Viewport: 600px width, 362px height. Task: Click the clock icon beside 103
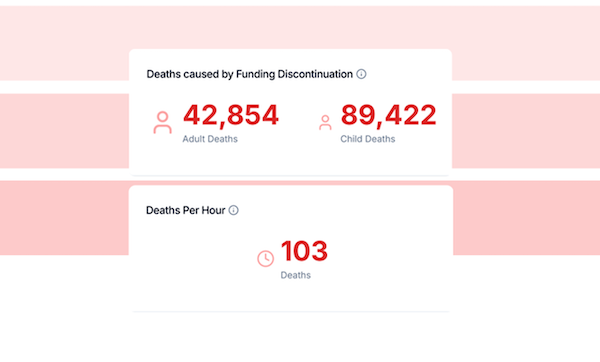point(266,259)
